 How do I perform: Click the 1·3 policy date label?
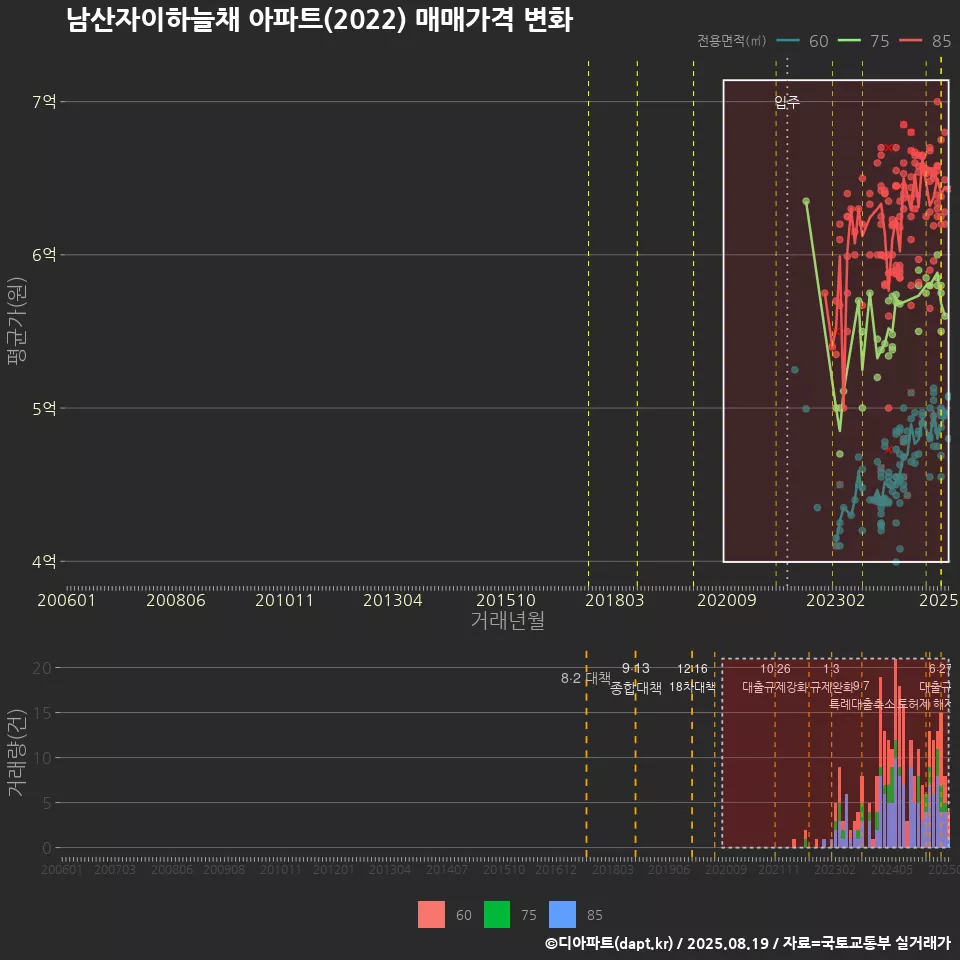pos(831,669)
